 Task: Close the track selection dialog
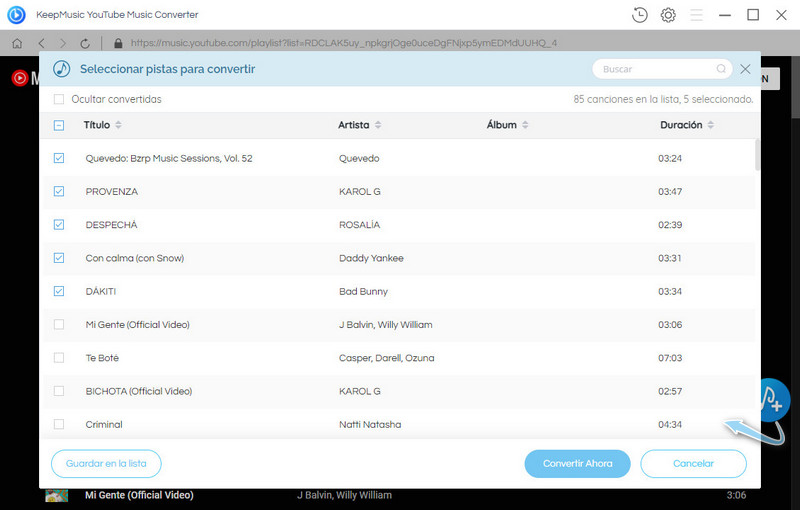click(x=745, y=69)
